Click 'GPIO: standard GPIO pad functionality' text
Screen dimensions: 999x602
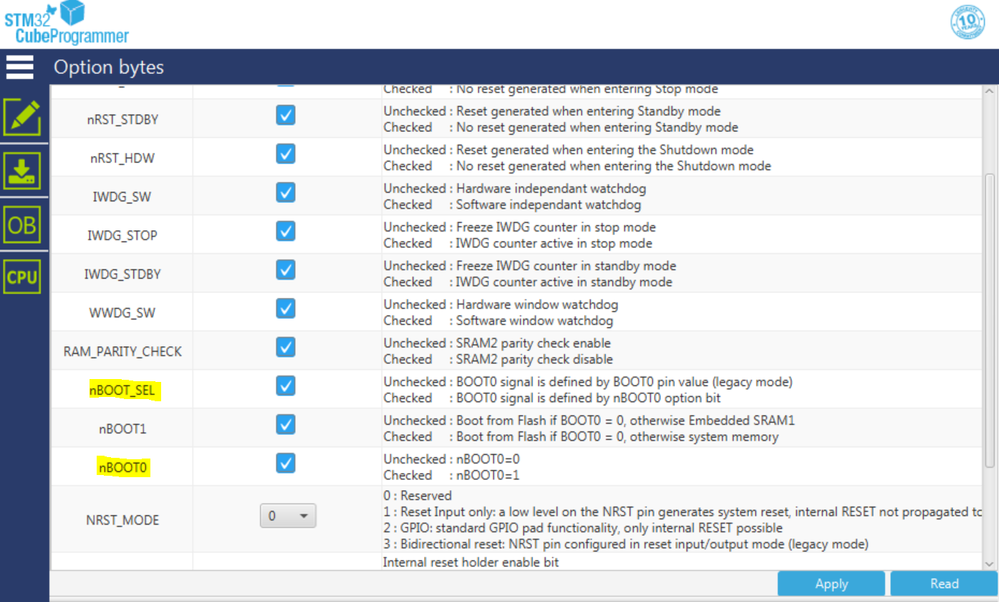582,528
